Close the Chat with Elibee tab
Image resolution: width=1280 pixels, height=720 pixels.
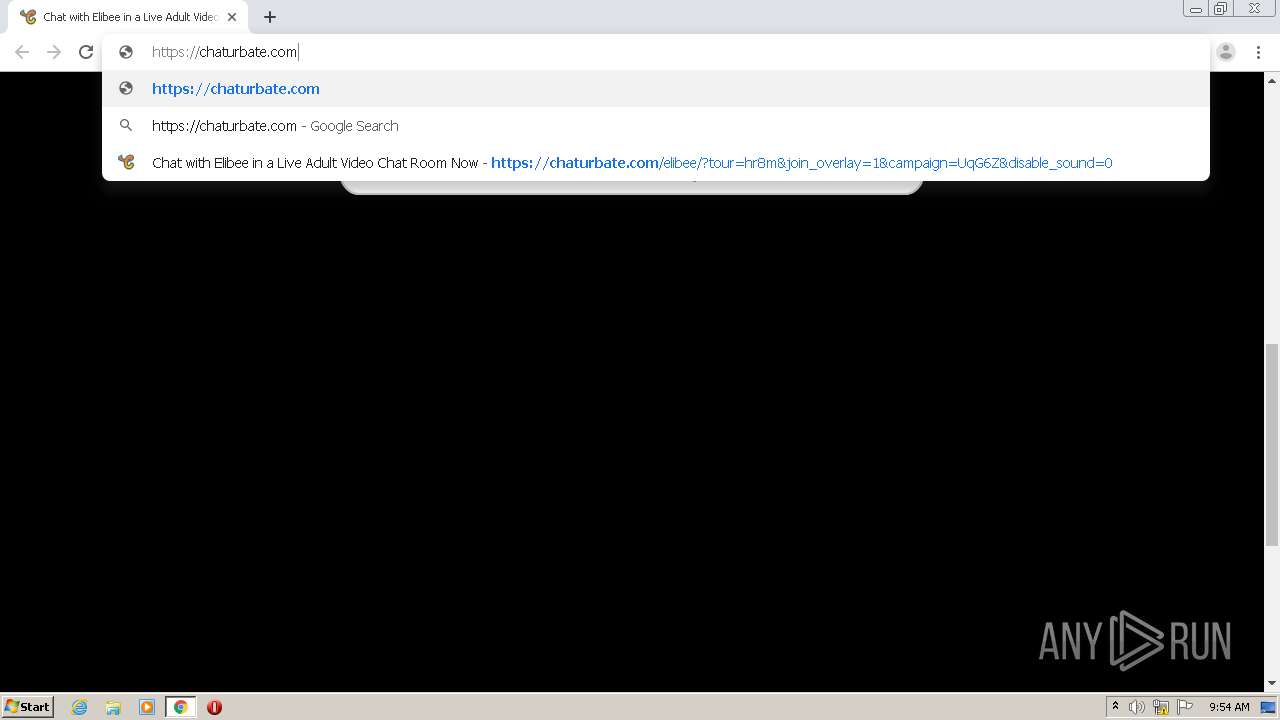232,17
